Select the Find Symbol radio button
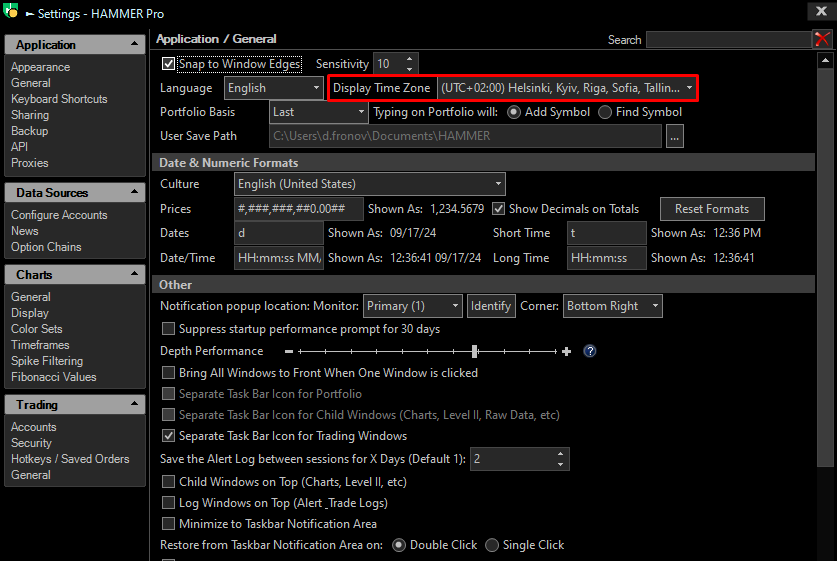 click(x=605, y=112)
